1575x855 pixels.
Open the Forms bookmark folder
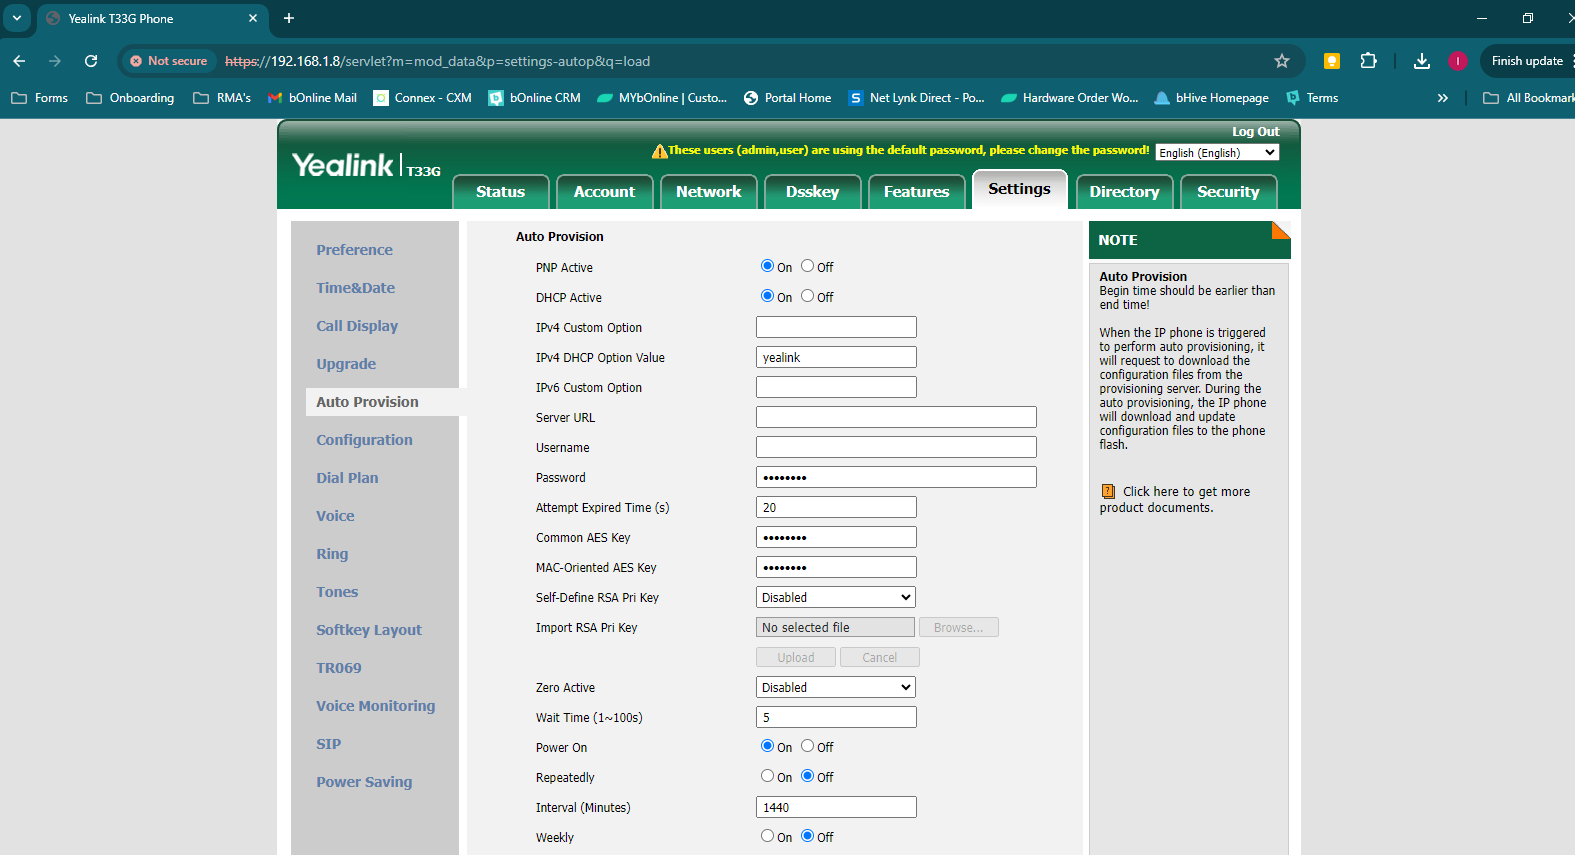coord(40,98)
